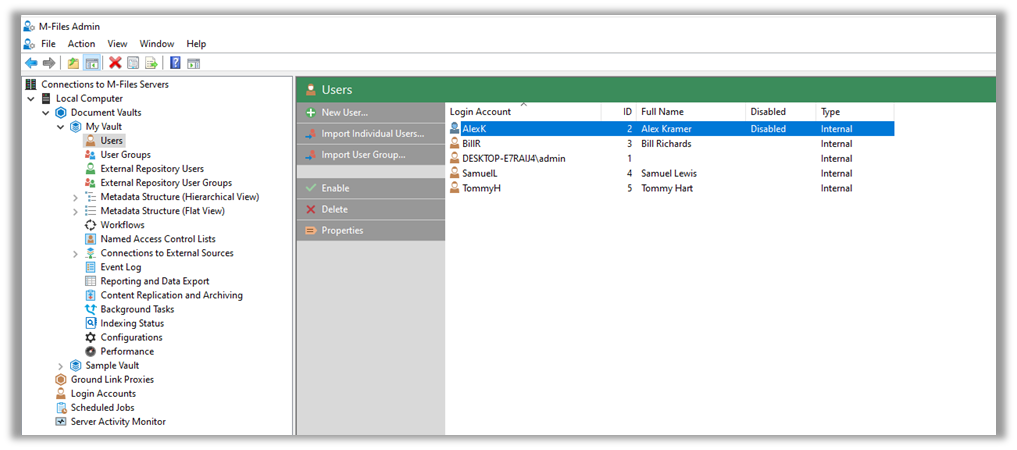Collapse the Local Computer node
The width and height of the screenshot is (1017, 450).
pos(31,99)
